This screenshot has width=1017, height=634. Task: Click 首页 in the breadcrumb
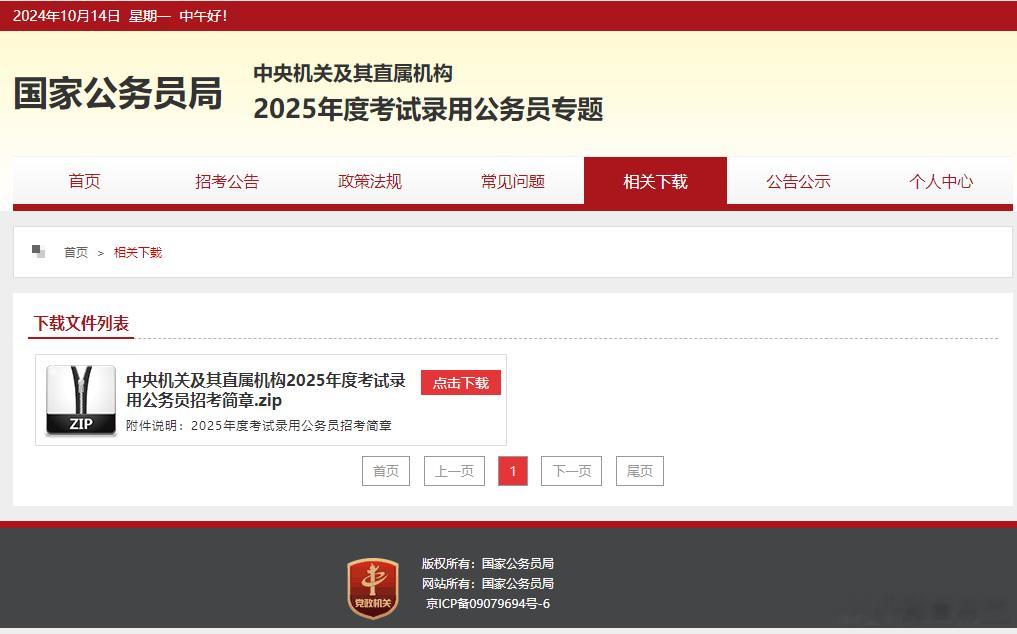76,252
